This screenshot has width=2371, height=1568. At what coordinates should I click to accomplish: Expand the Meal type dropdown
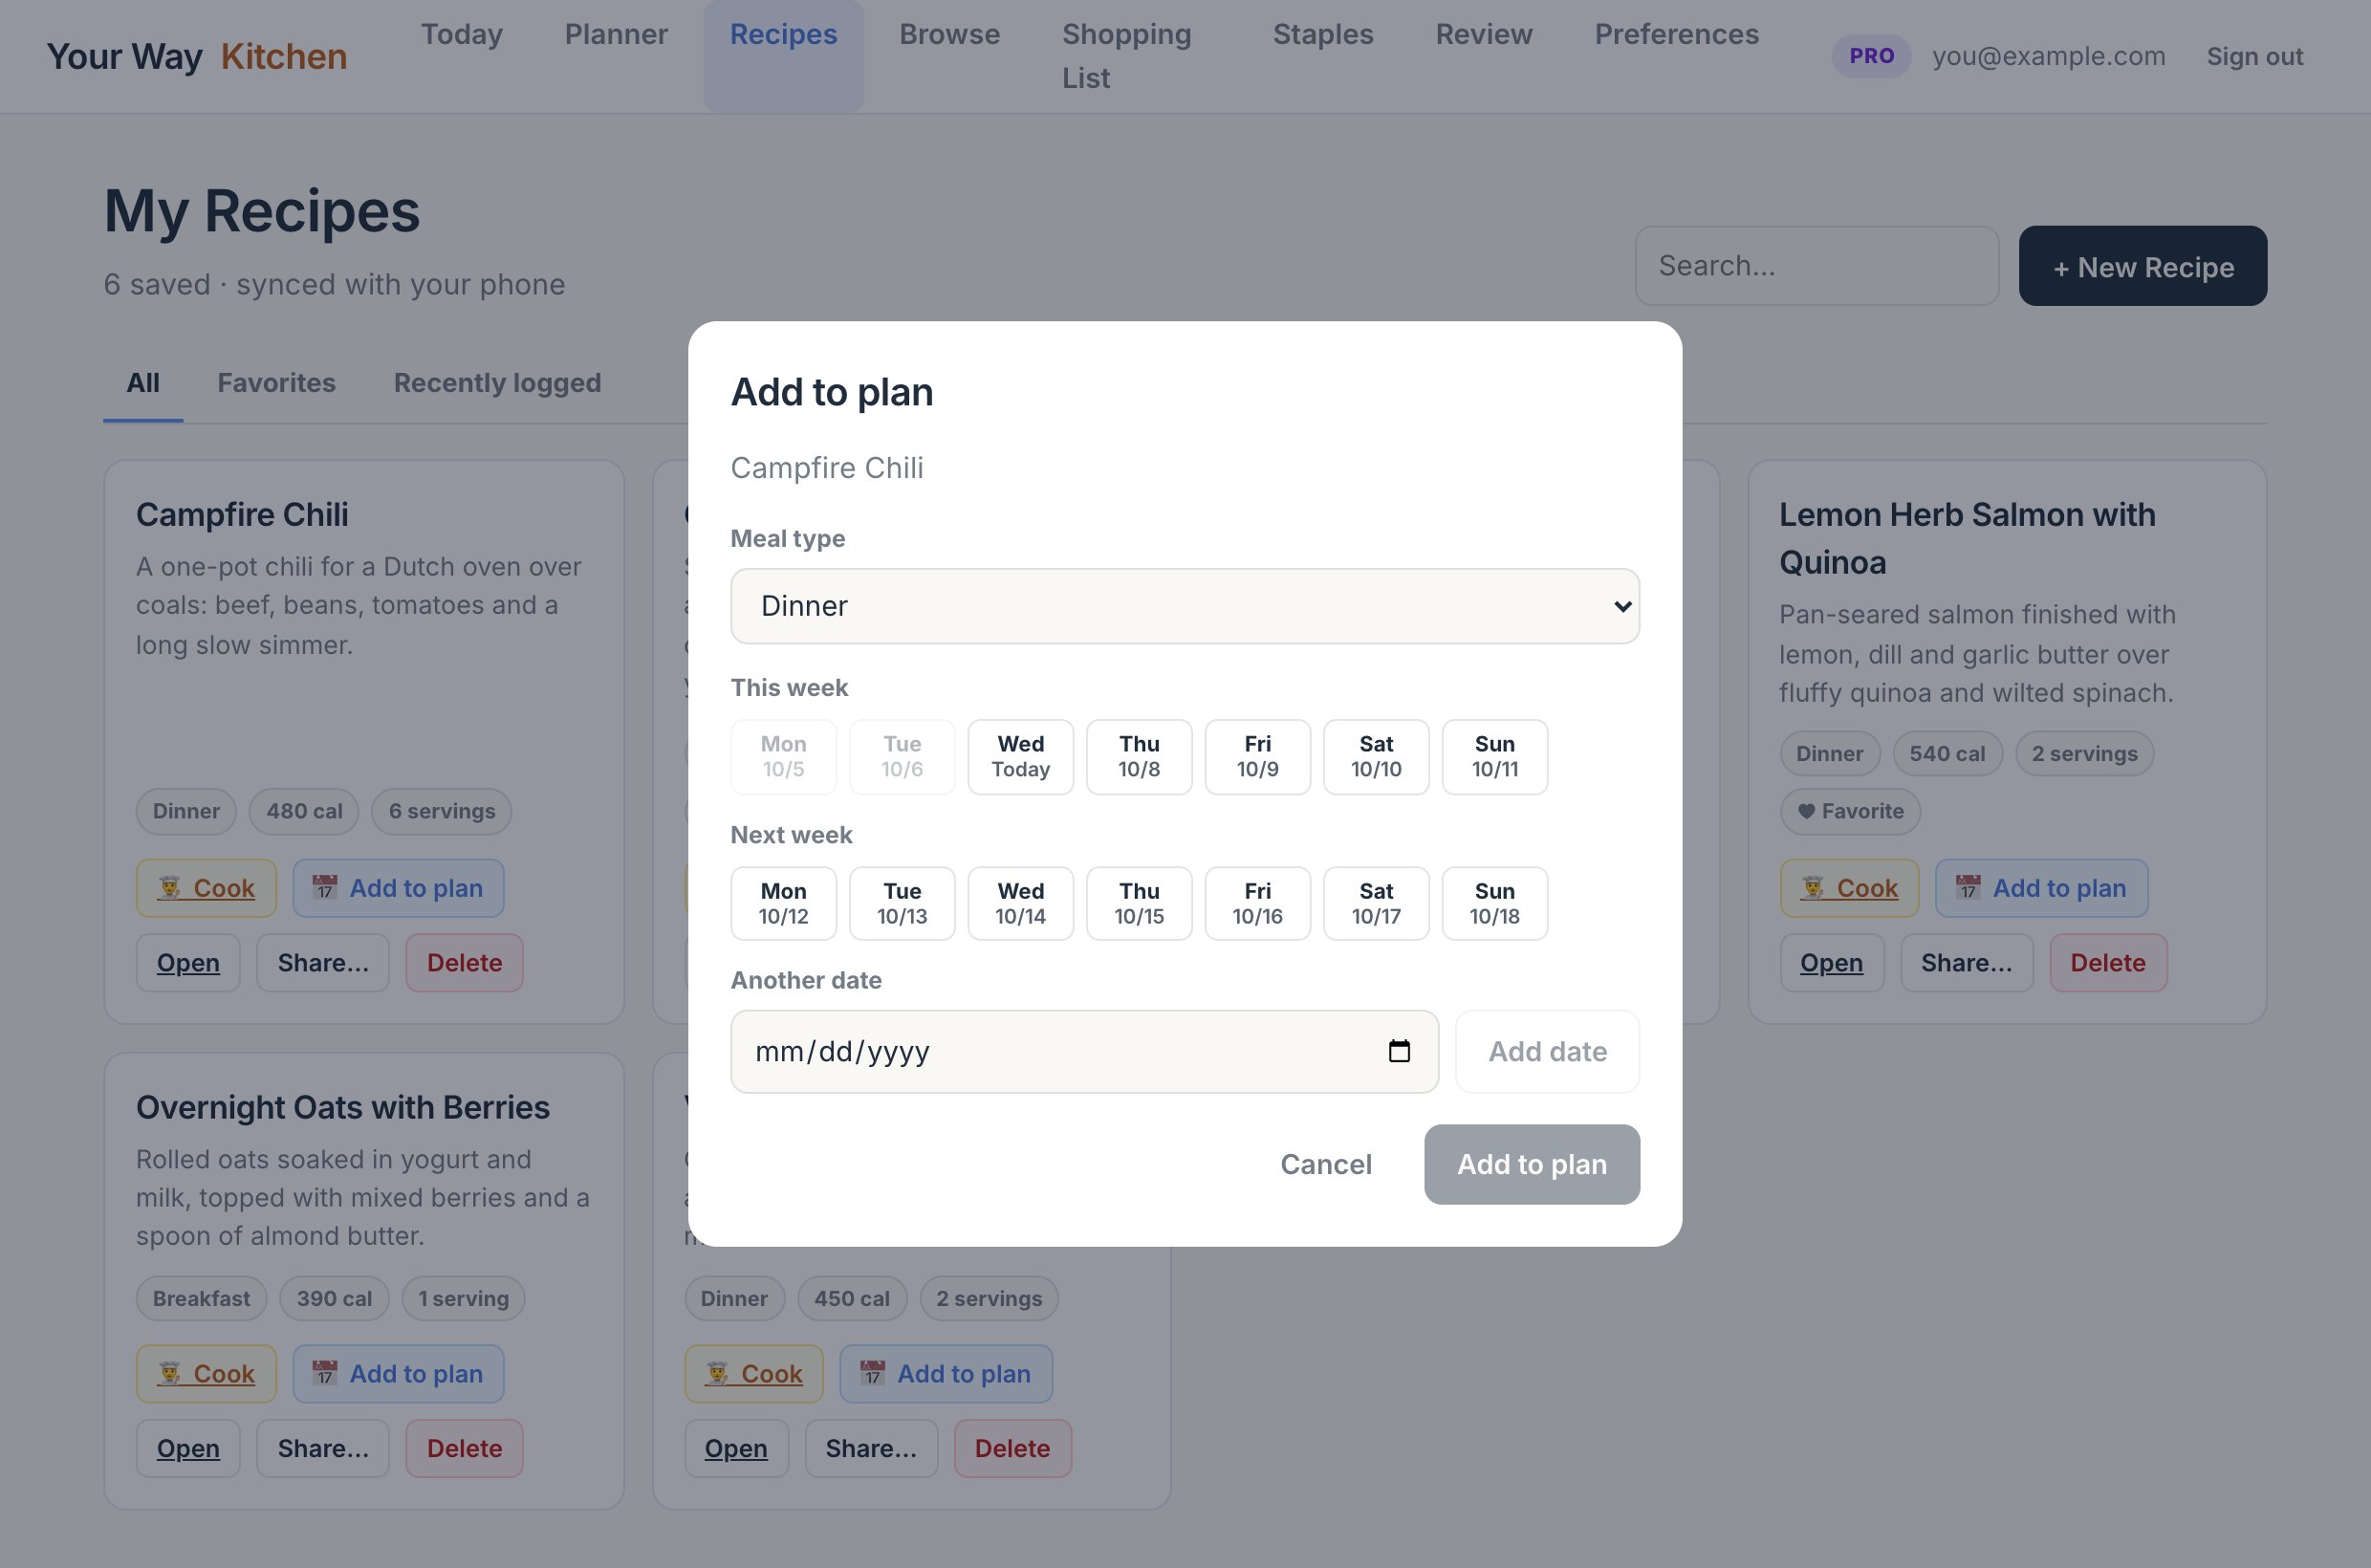pos(1185,606)
